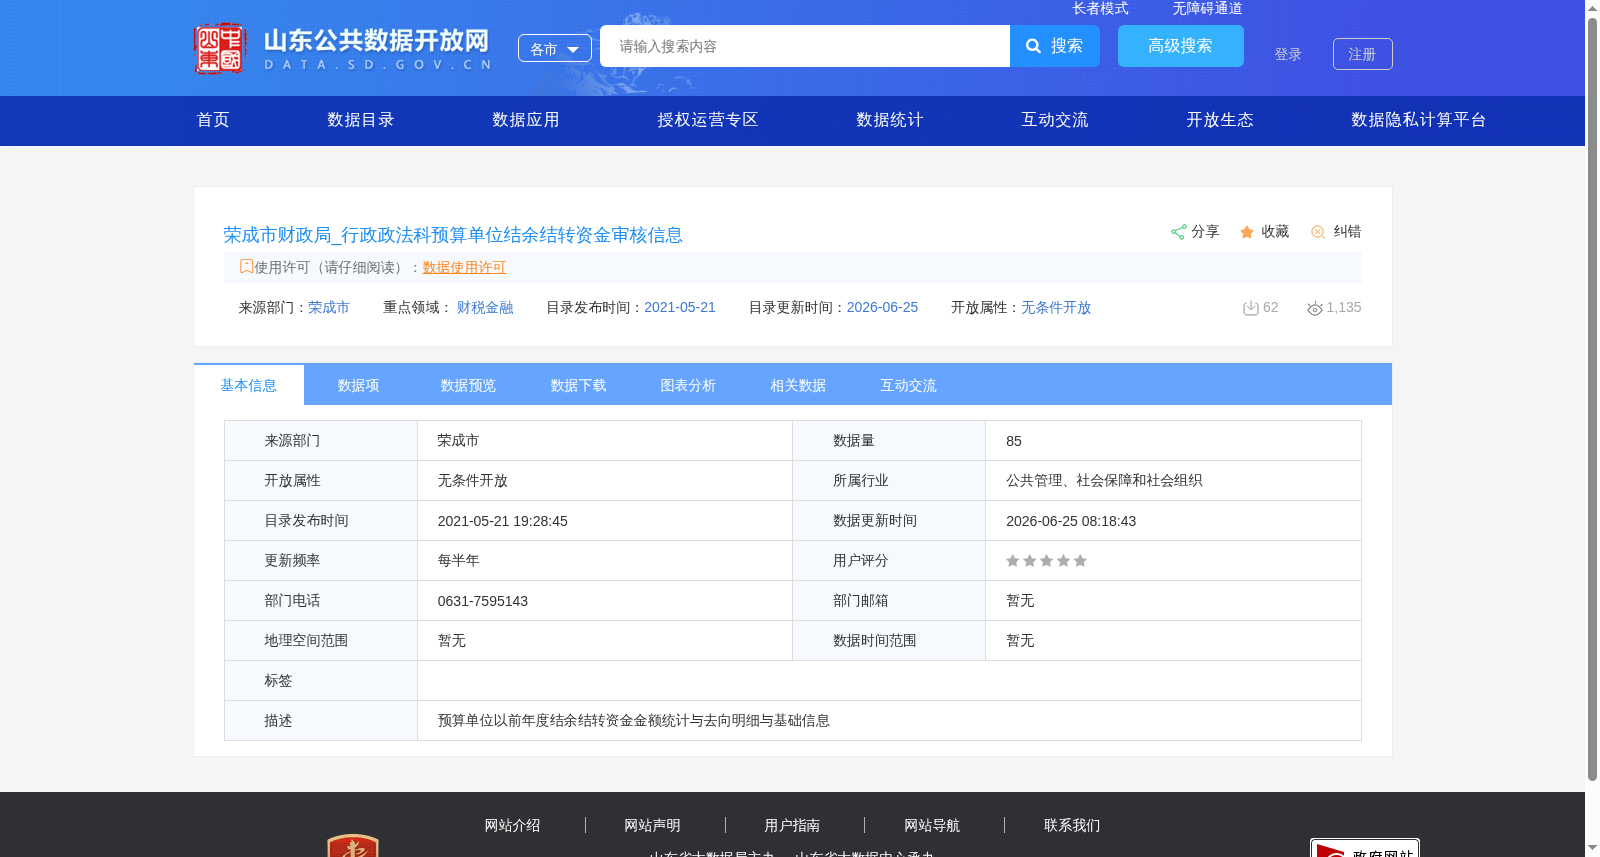Enable 长者模式 elder mode
This screenshot has width=1600, height=857.
tap(1100, 8)
